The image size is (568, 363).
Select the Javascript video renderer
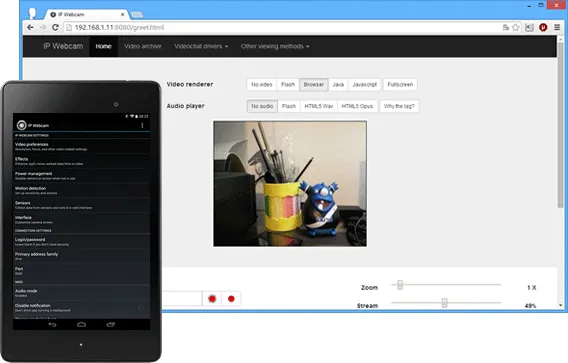pyautogui.click(x=364, y=84)
